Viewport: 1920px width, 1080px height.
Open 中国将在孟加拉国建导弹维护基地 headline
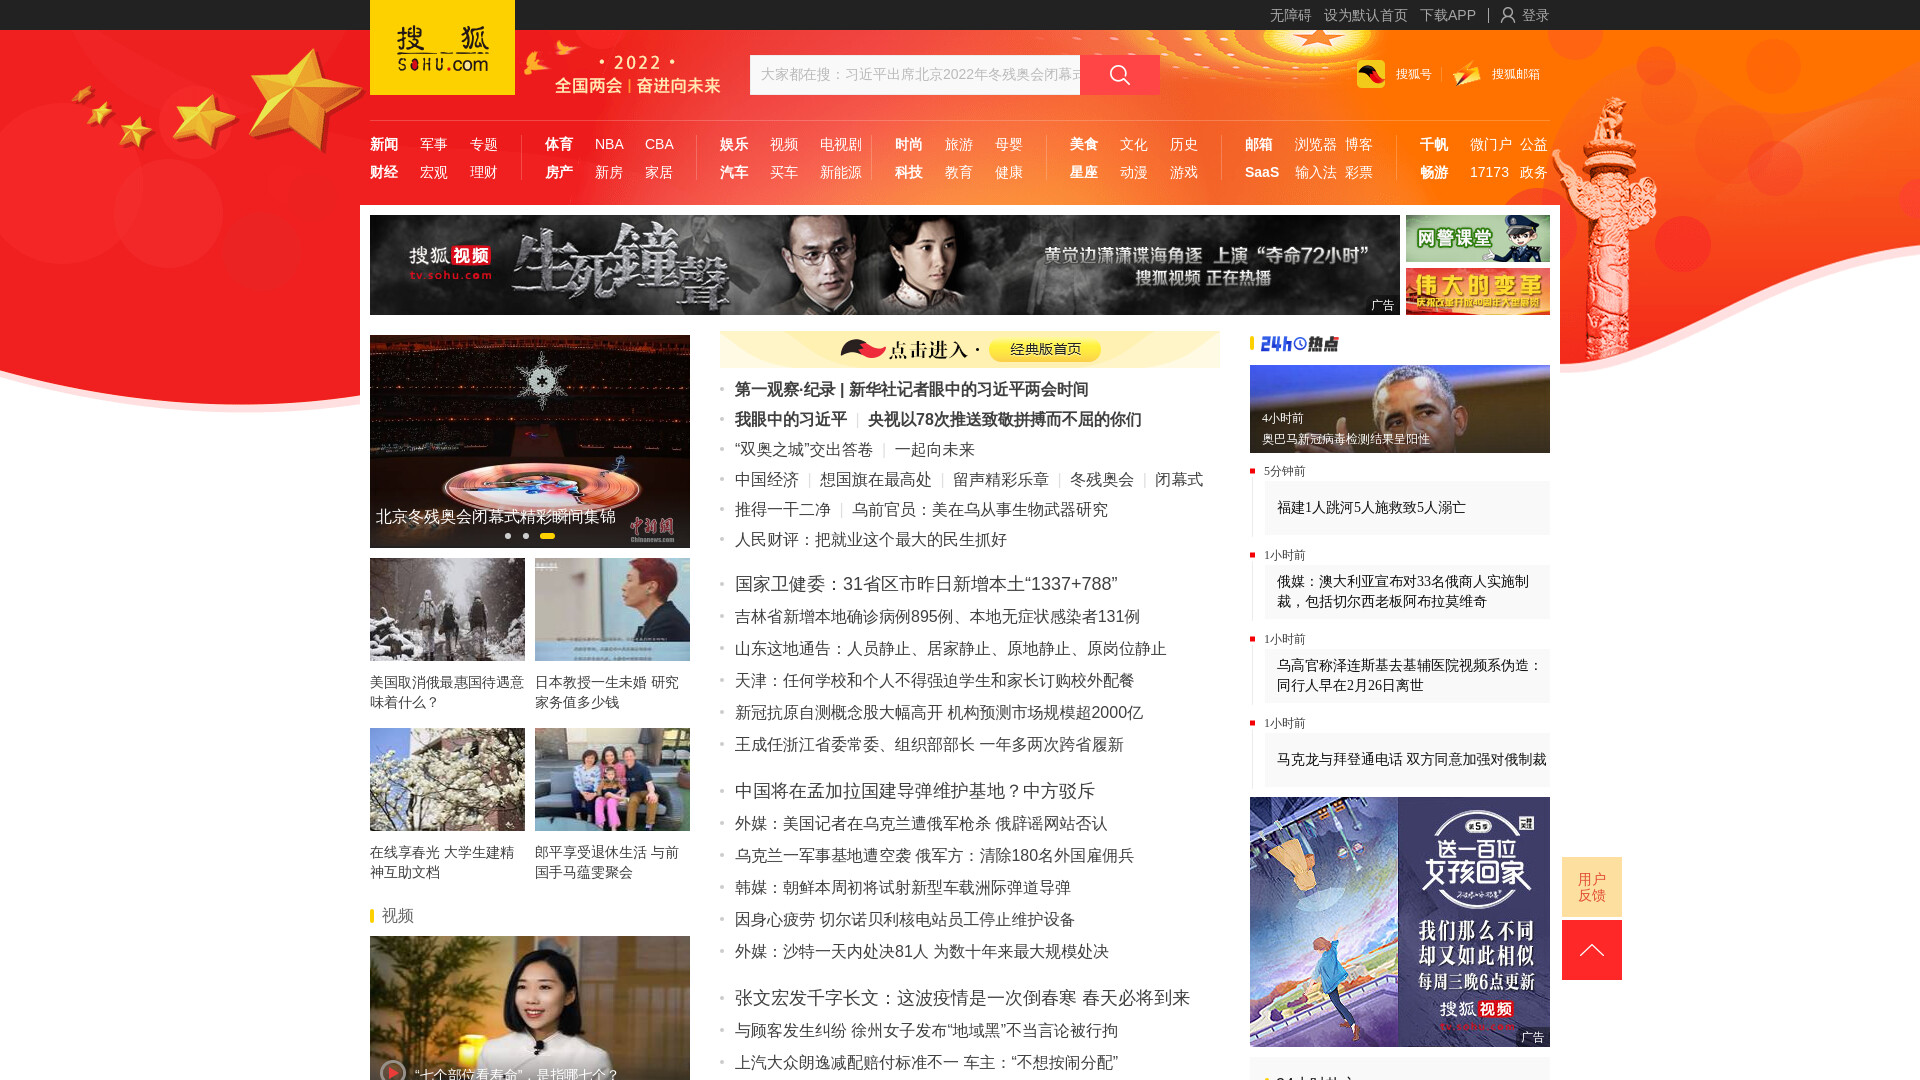(x=915, y=791)
